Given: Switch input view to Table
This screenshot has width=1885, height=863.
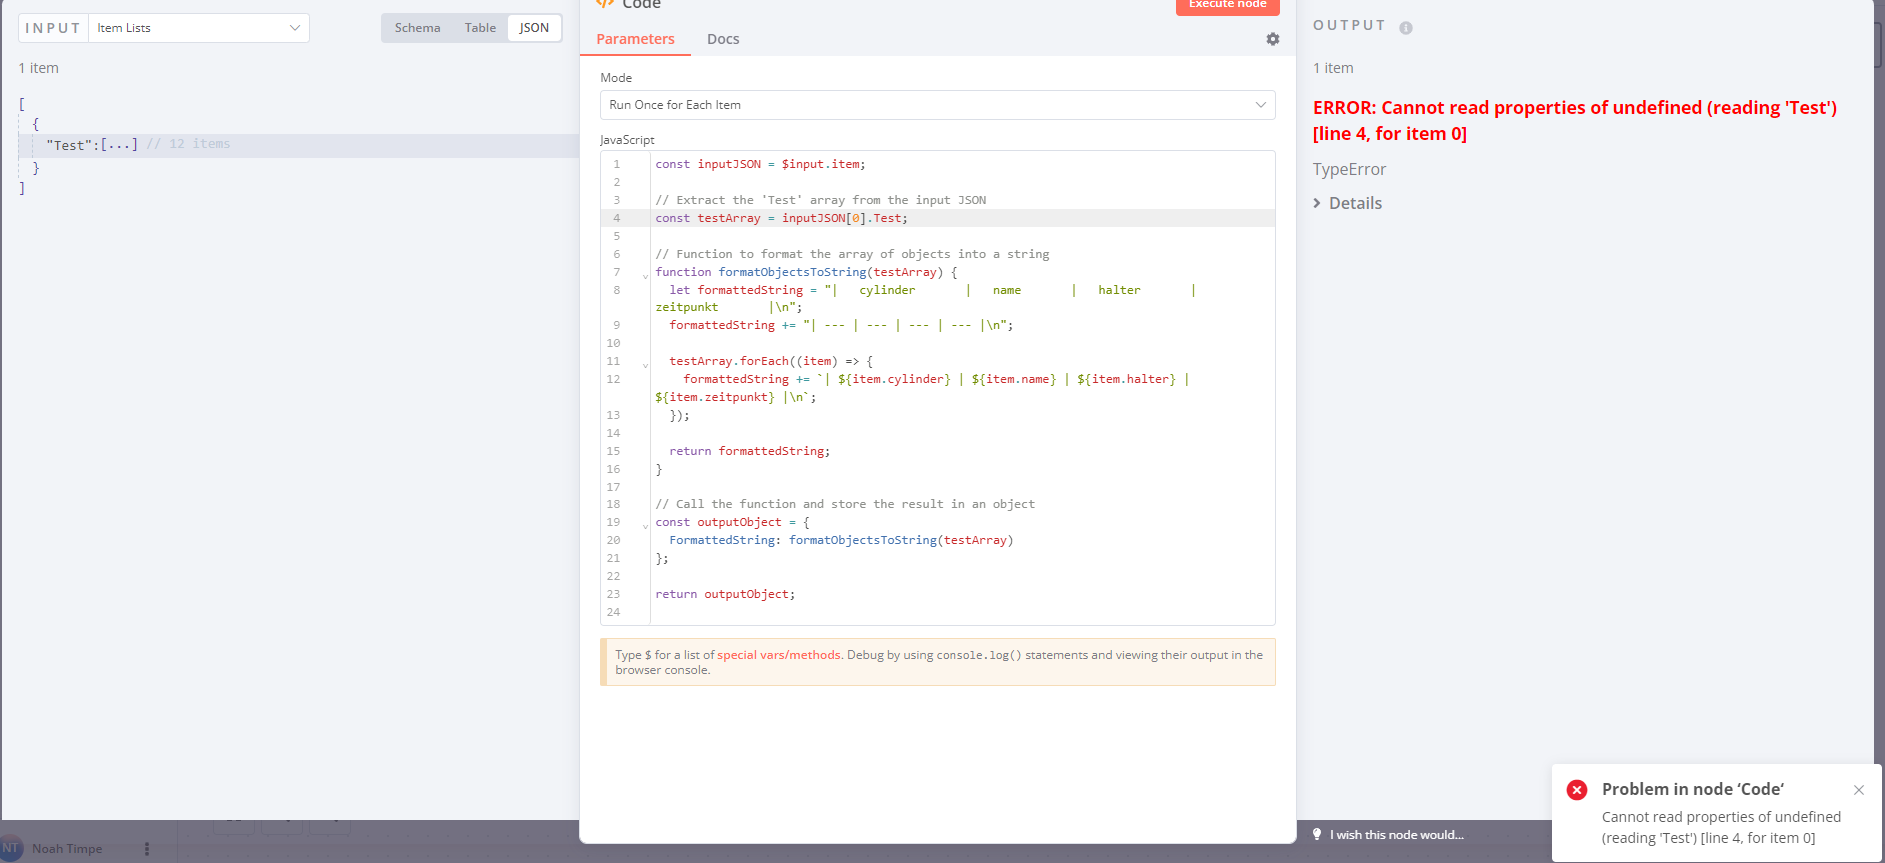Looking at the screenshot, I should pos(480,28).
